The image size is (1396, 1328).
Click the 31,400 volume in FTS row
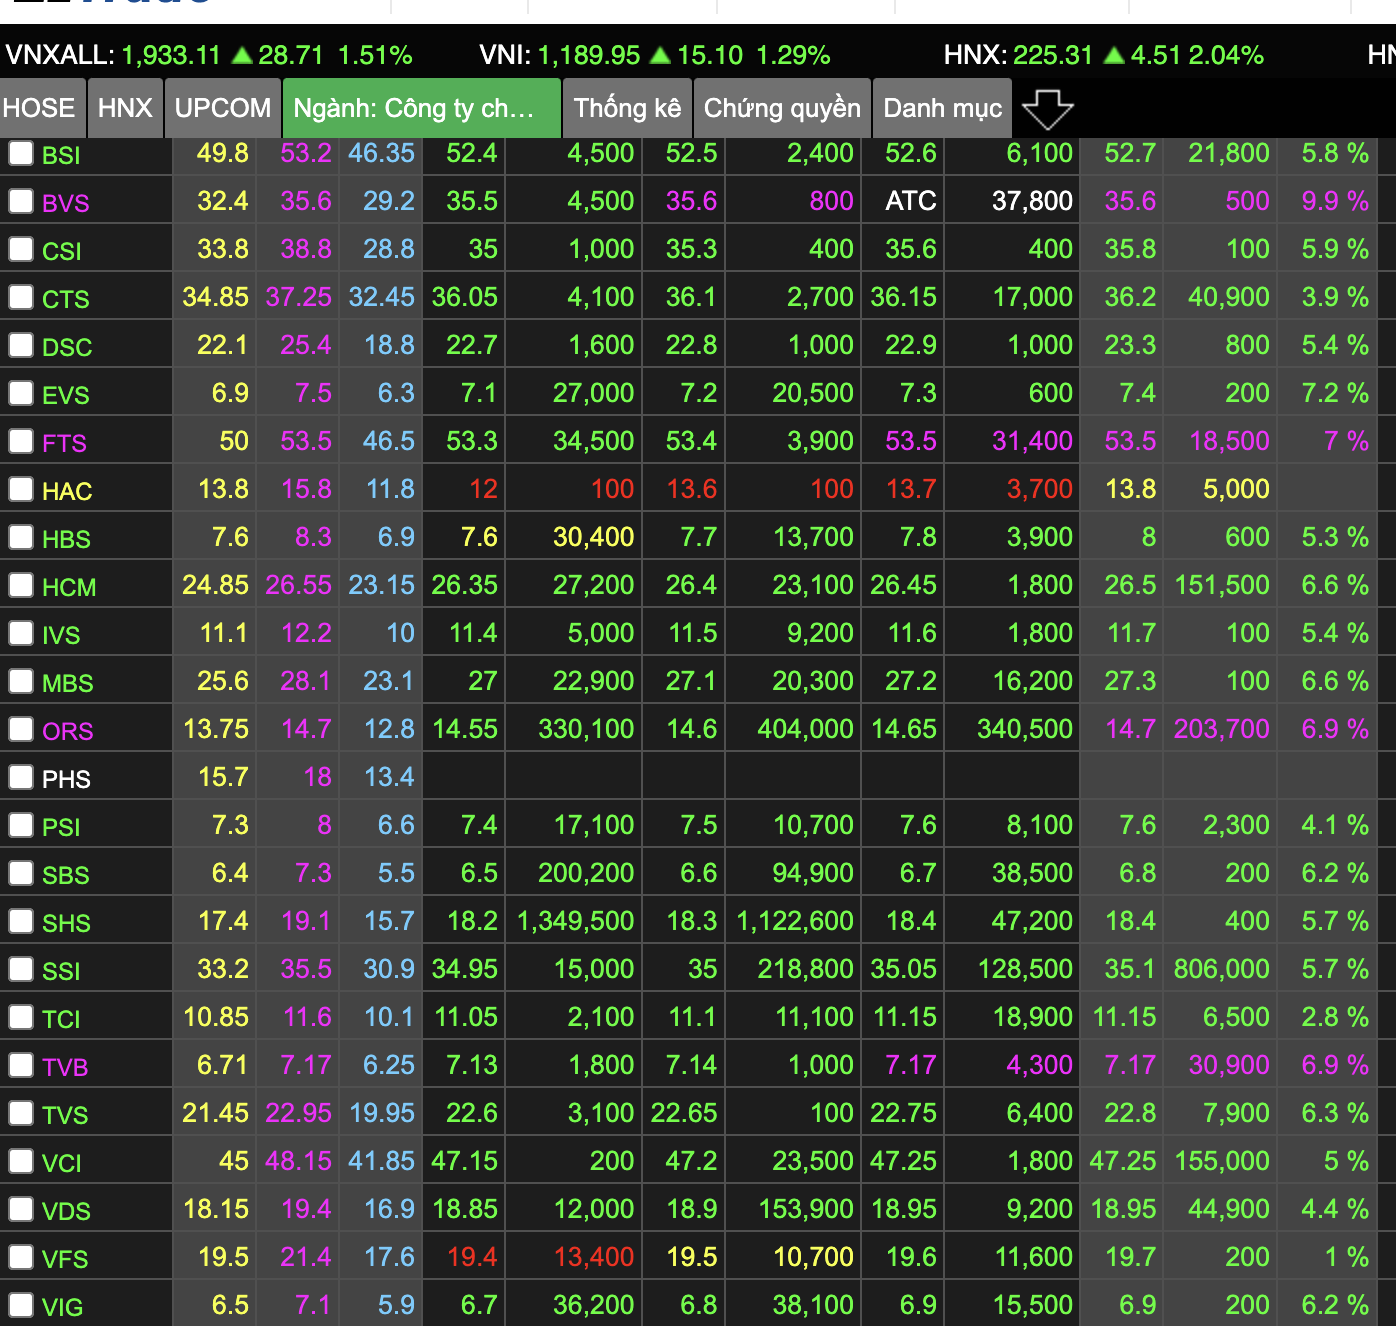[1032, 441]
